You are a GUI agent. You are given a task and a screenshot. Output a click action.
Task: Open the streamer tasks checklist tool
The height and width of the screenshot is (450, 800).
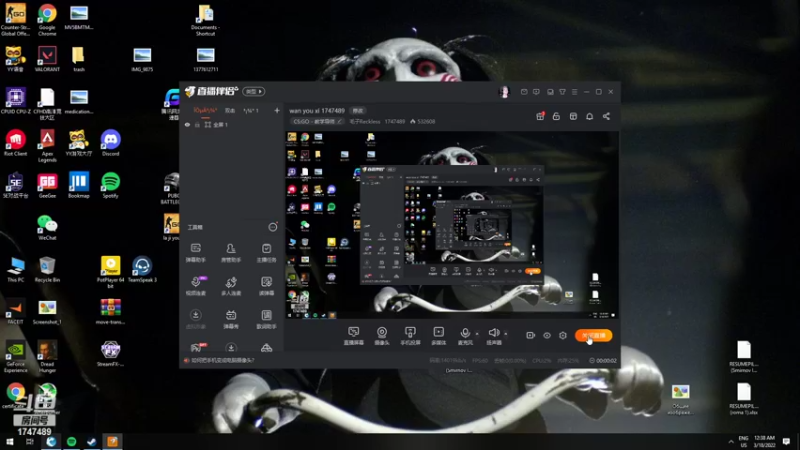pyautogui.click(x=266, y=253)
